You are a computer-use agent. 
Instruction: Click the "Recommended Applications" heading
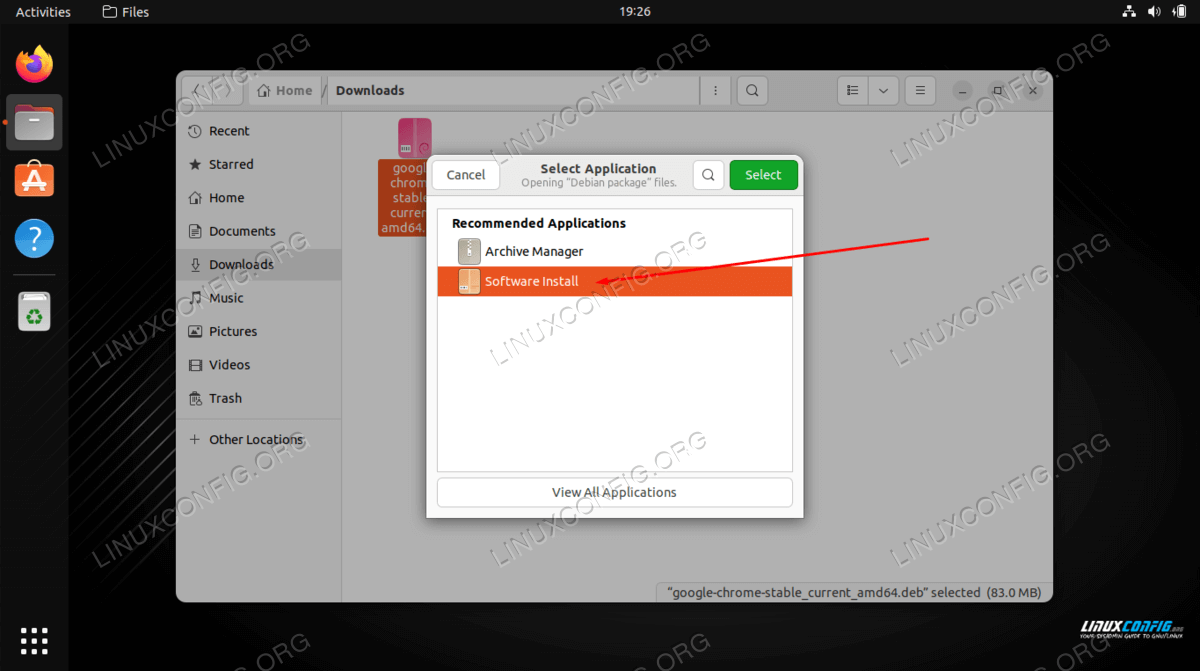click(x=539, y=223)
